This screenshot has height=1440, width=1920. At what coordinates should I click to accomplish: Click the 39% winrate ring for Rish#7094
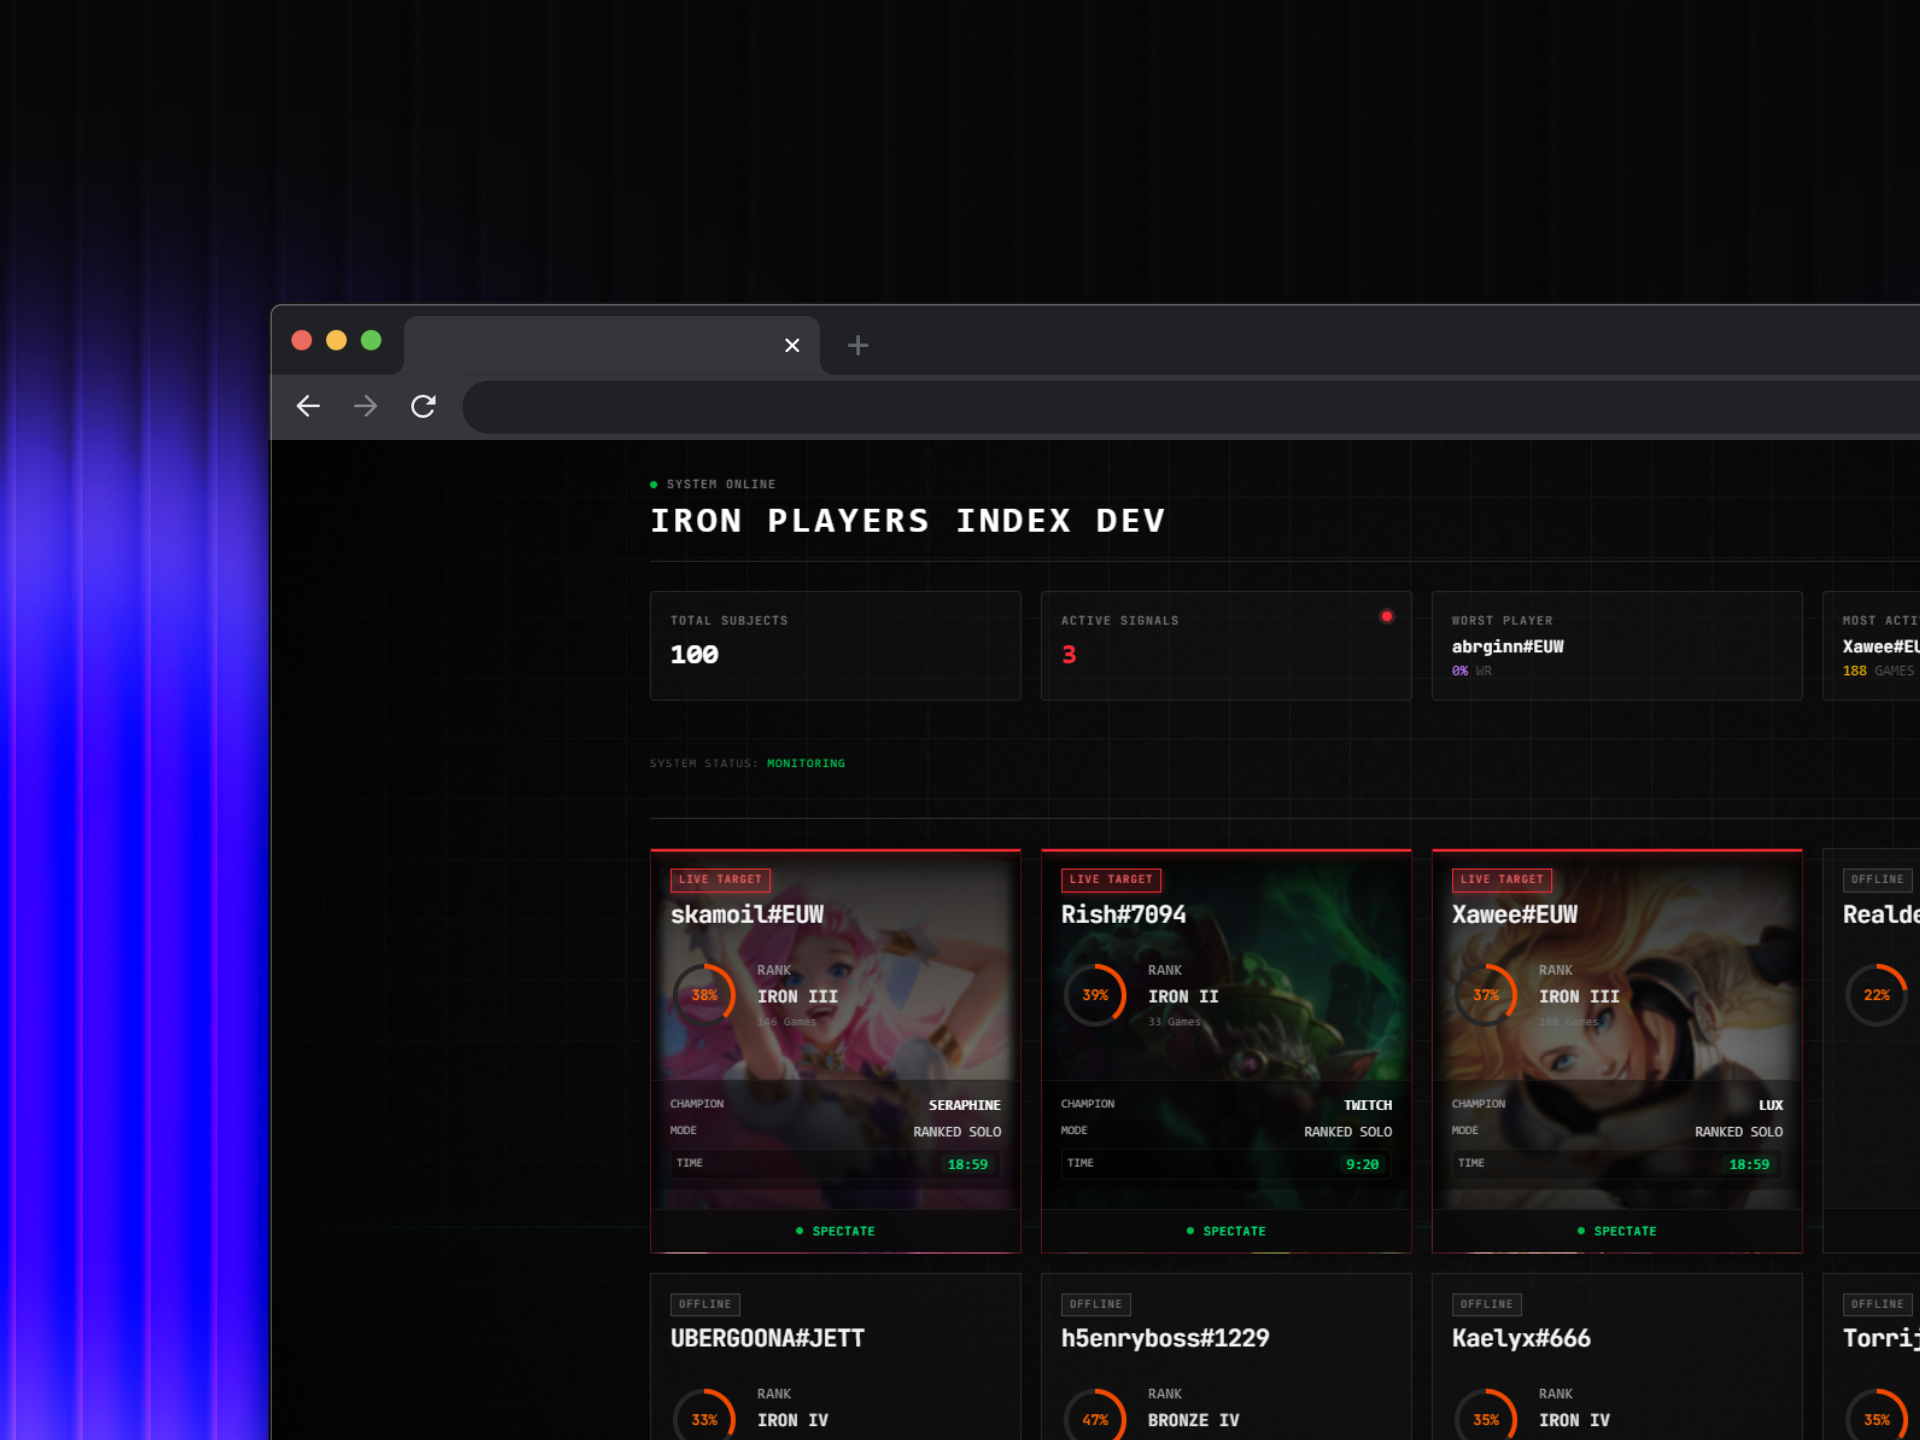coord(1095,995)
